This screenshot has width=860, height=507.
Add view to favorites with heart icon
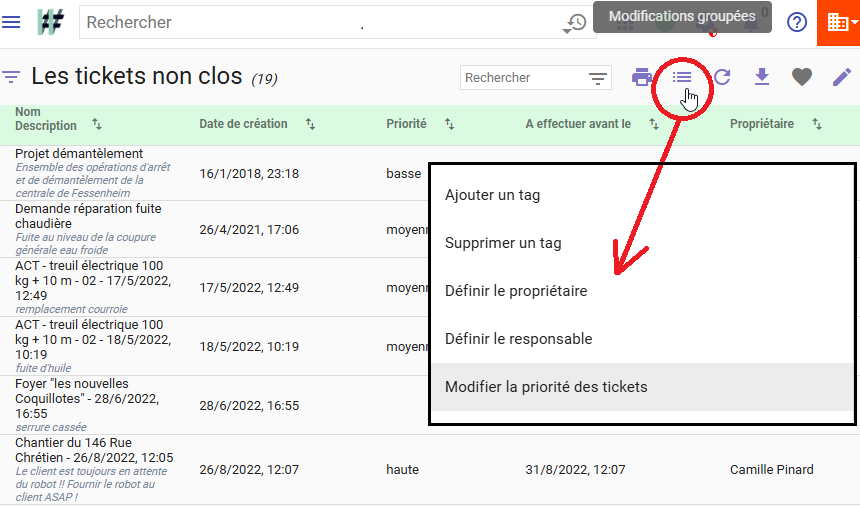point(801,77)
